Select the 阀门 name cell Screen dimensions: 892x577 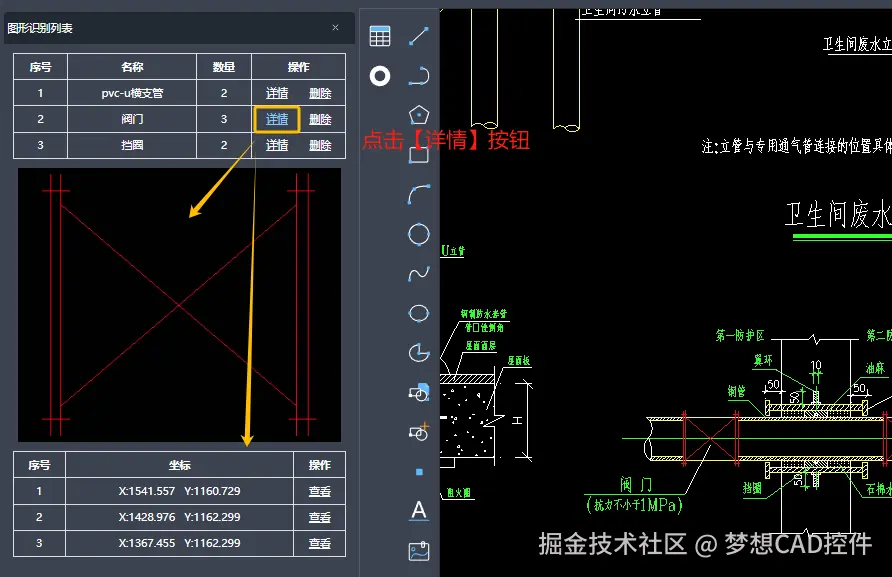click(132, 119)
